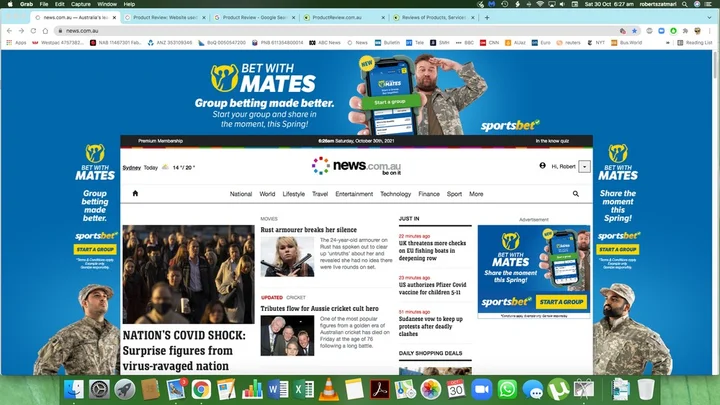Show more bookmarks with the overflow chevron
This screenshot has width=720, height=405.
[x=667, y=43]
